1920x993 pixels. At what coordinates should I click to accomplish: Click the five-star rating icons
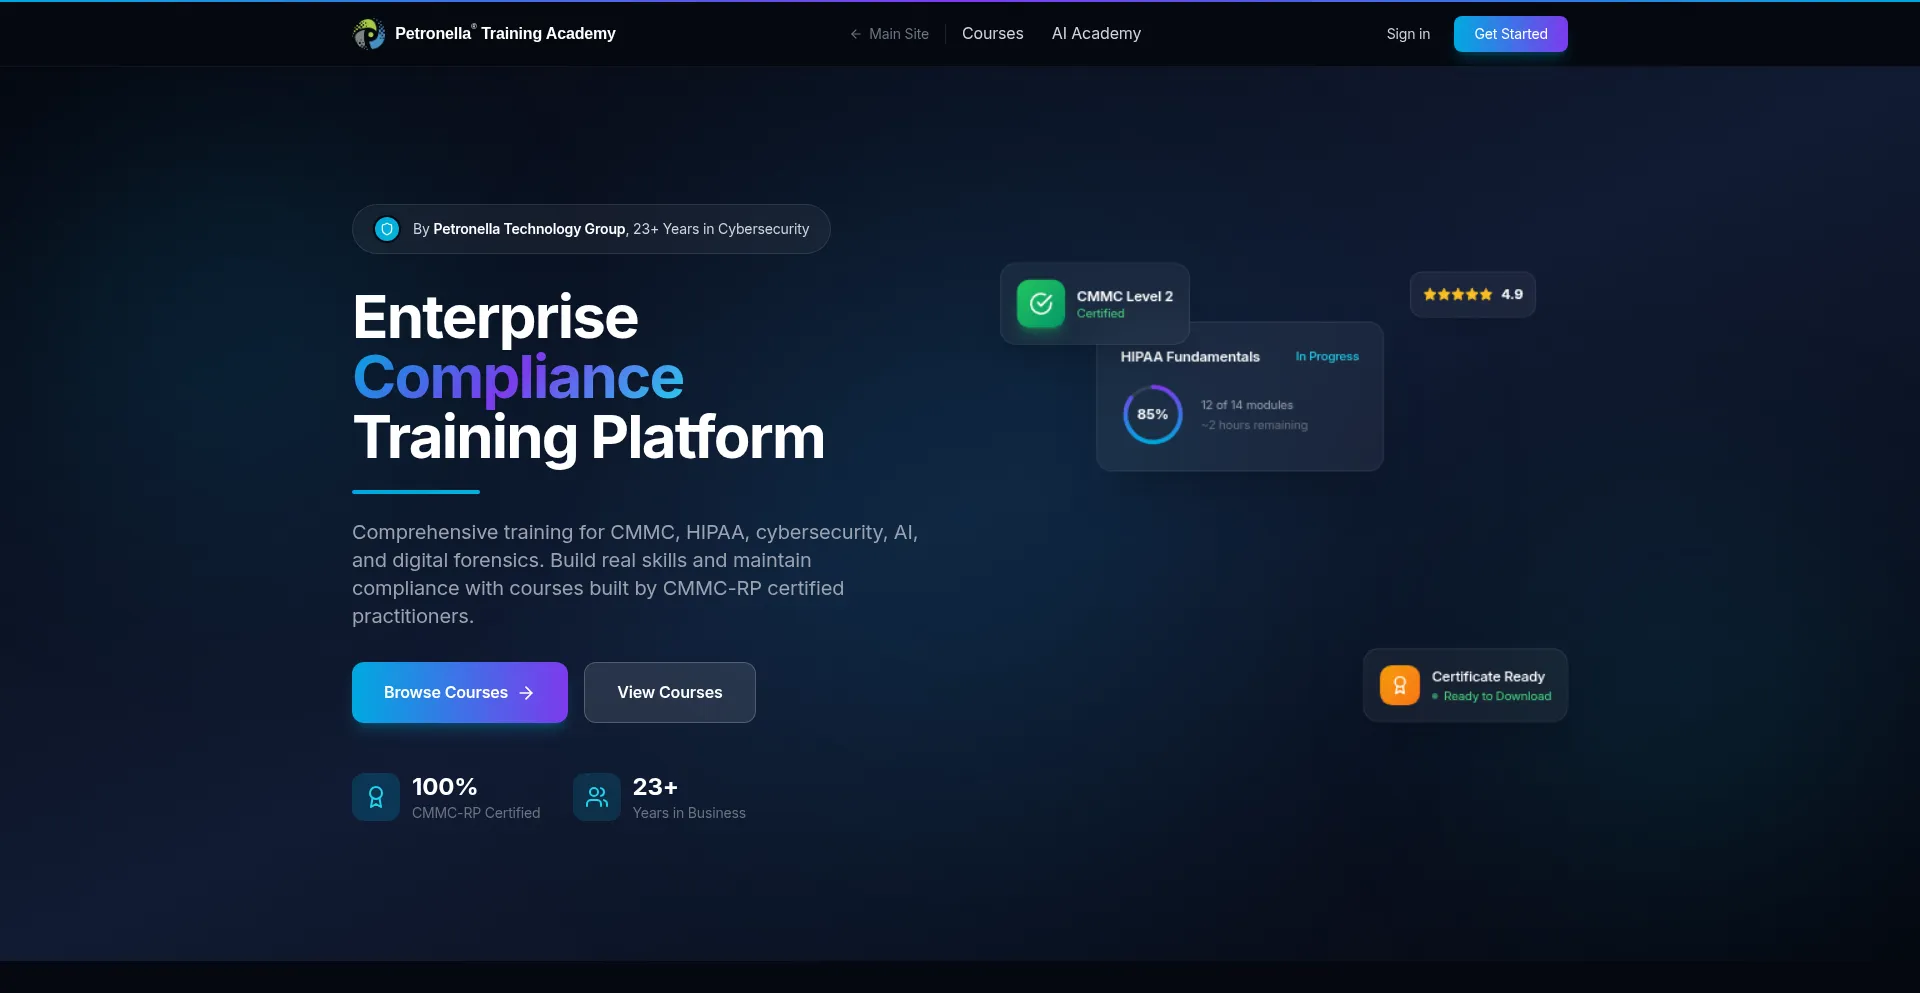(x=1458, y=295)
